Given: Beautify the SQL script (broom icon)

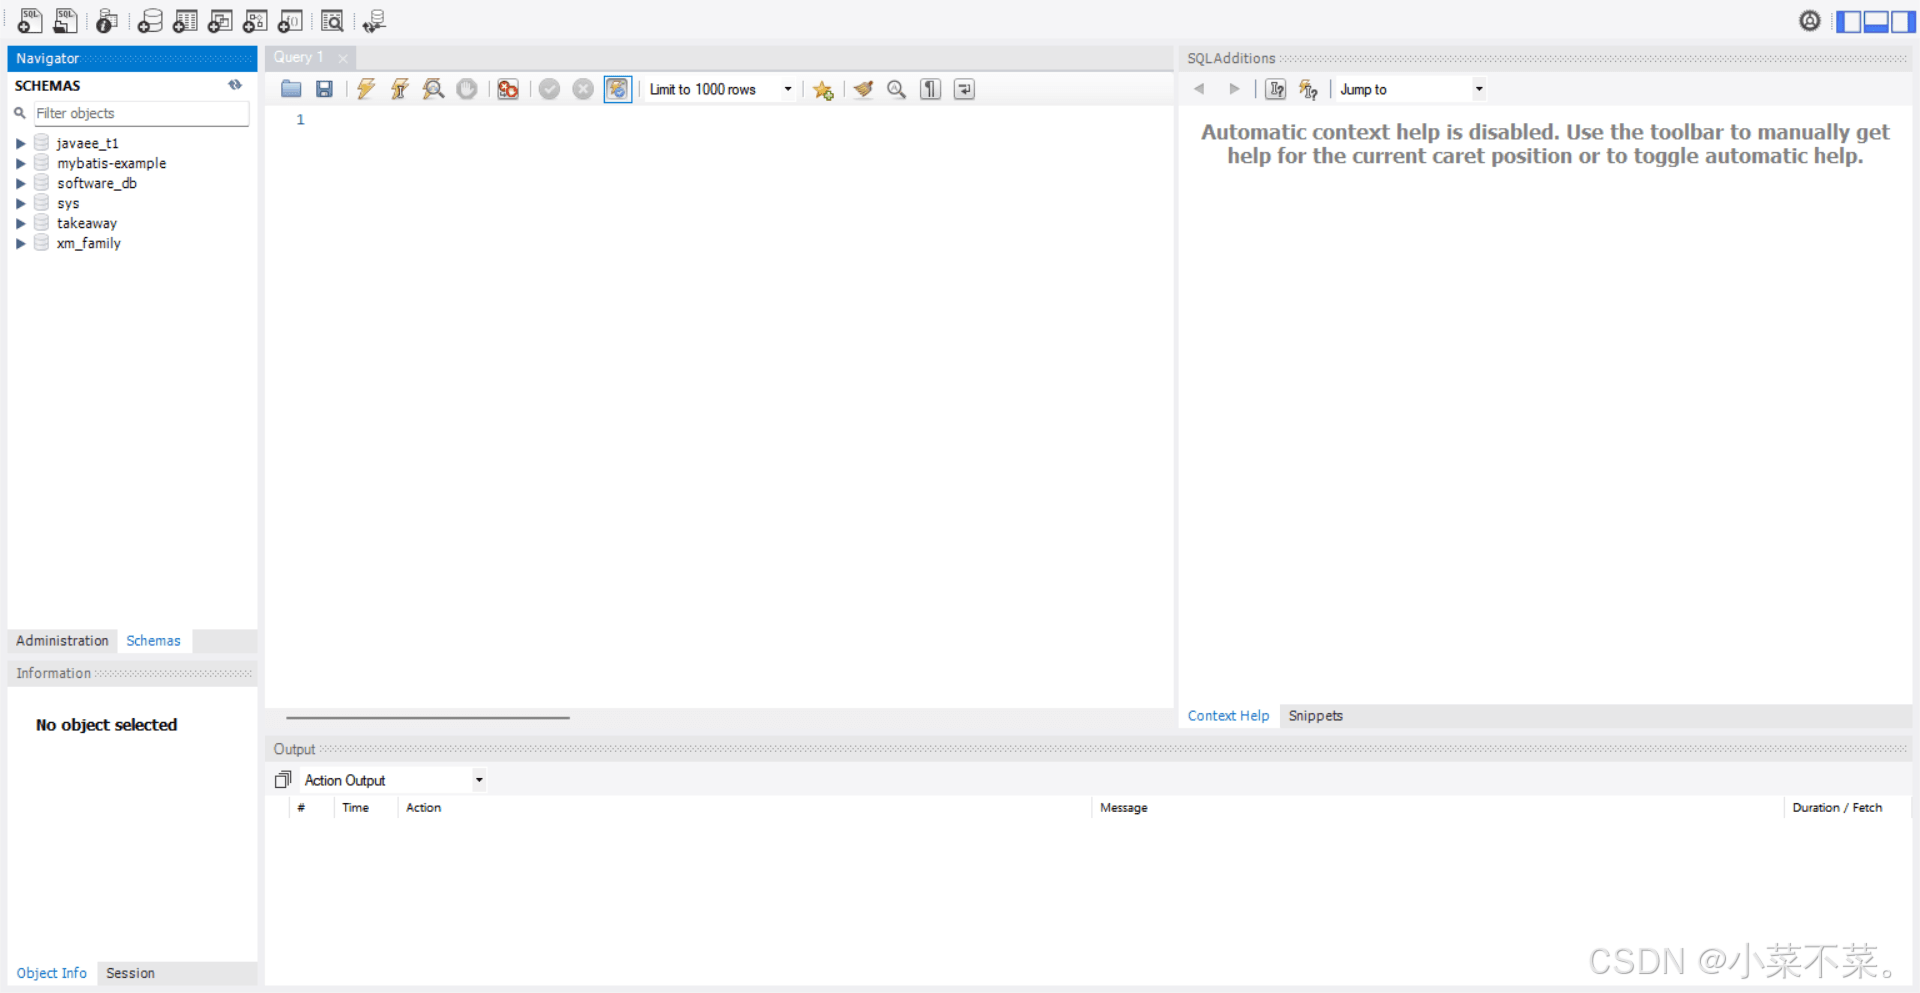Looking at the screenshot, I should click(864, 89).
